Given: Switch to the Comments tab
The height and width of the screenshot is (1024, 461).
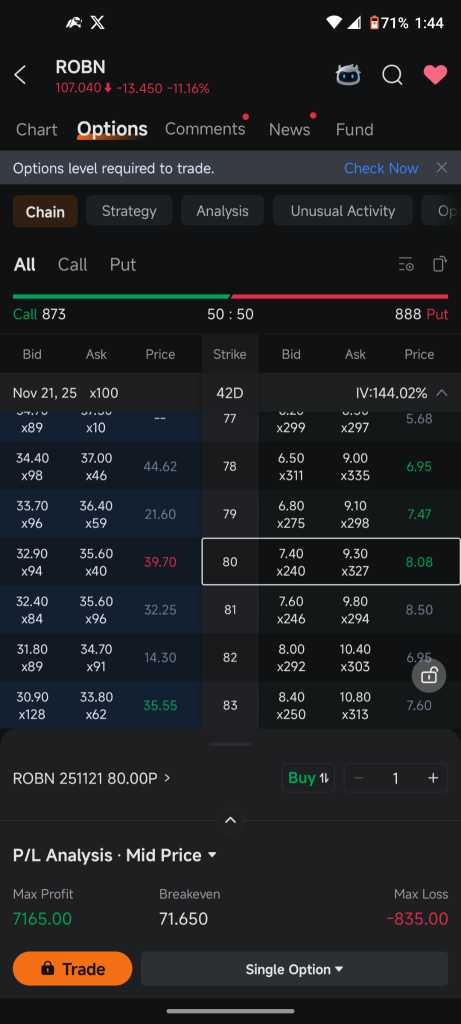Looking at the screenshot, I should pyautogui.click(x=205, y=129).
